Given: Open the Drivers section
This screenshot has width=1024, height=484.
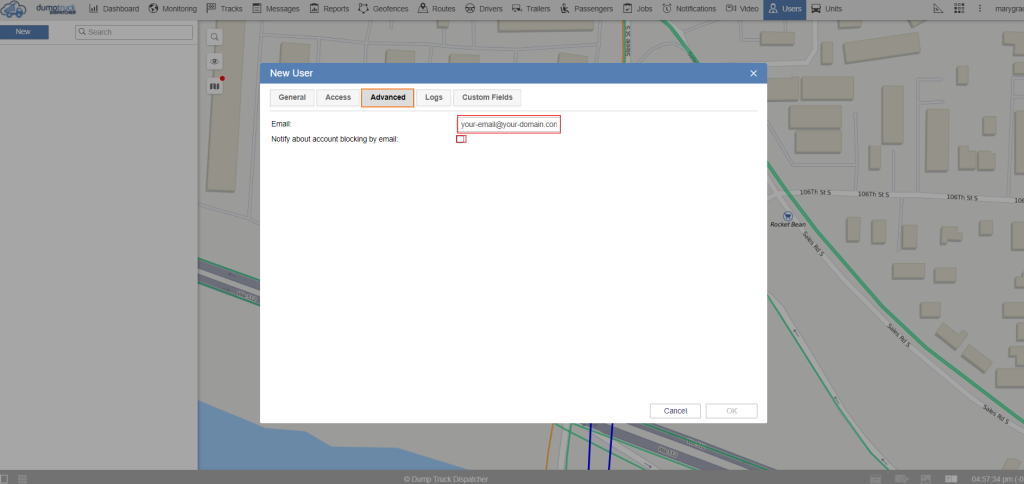Looking at the screenshot, I should coord(484,8).
